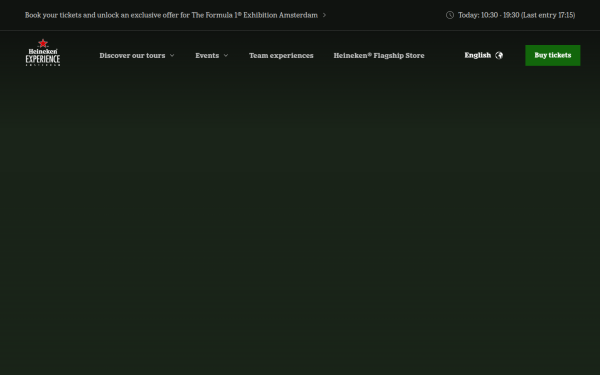Screen dimensions: 600x375
Task: Click today's opening hours text
Action: pos(517,15)
